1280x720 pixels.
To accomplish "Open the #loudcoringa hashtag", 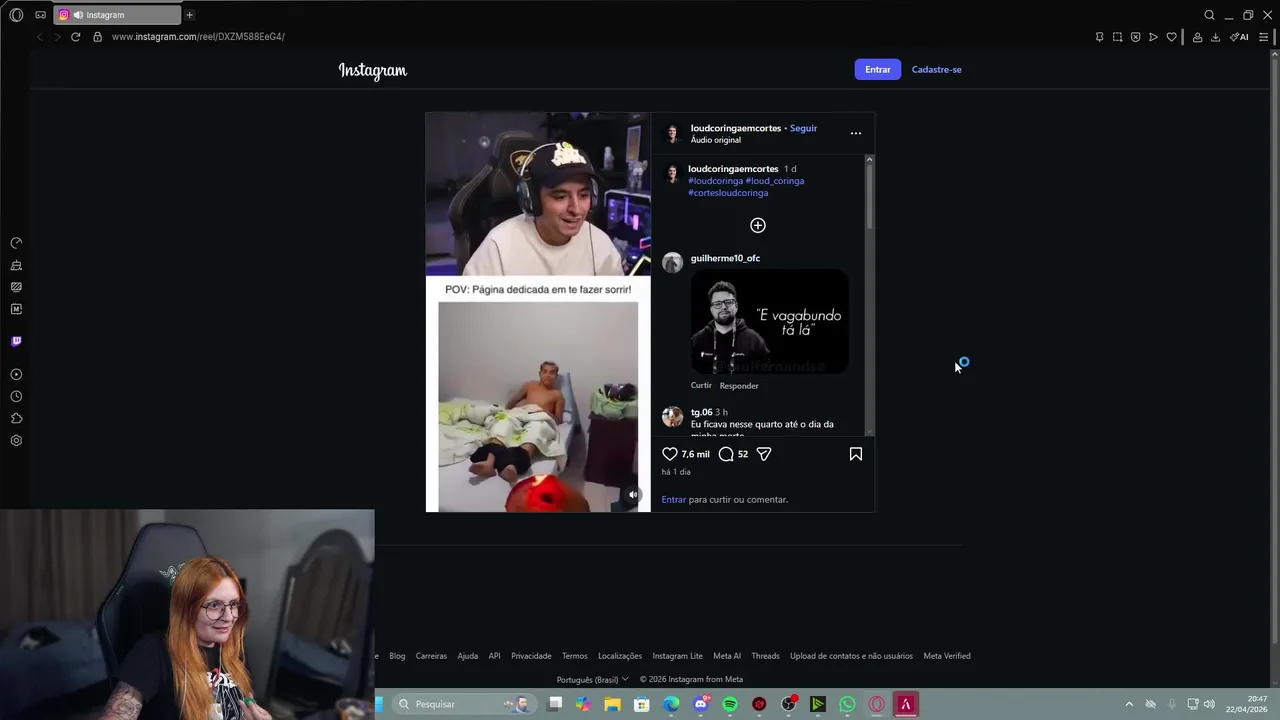I will [x=715, y=181].
